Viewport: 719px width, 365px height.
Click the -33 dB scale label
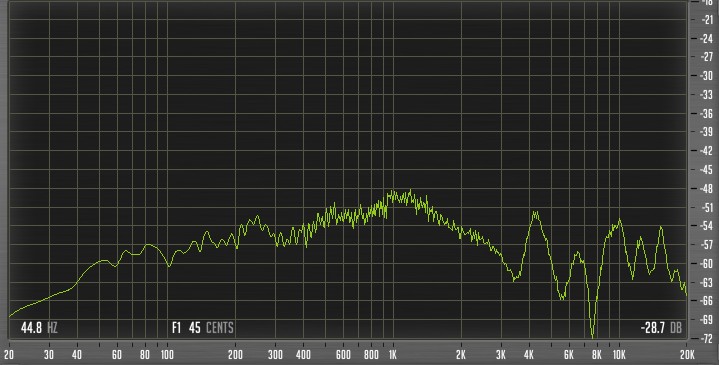click(x=707, y=94)
